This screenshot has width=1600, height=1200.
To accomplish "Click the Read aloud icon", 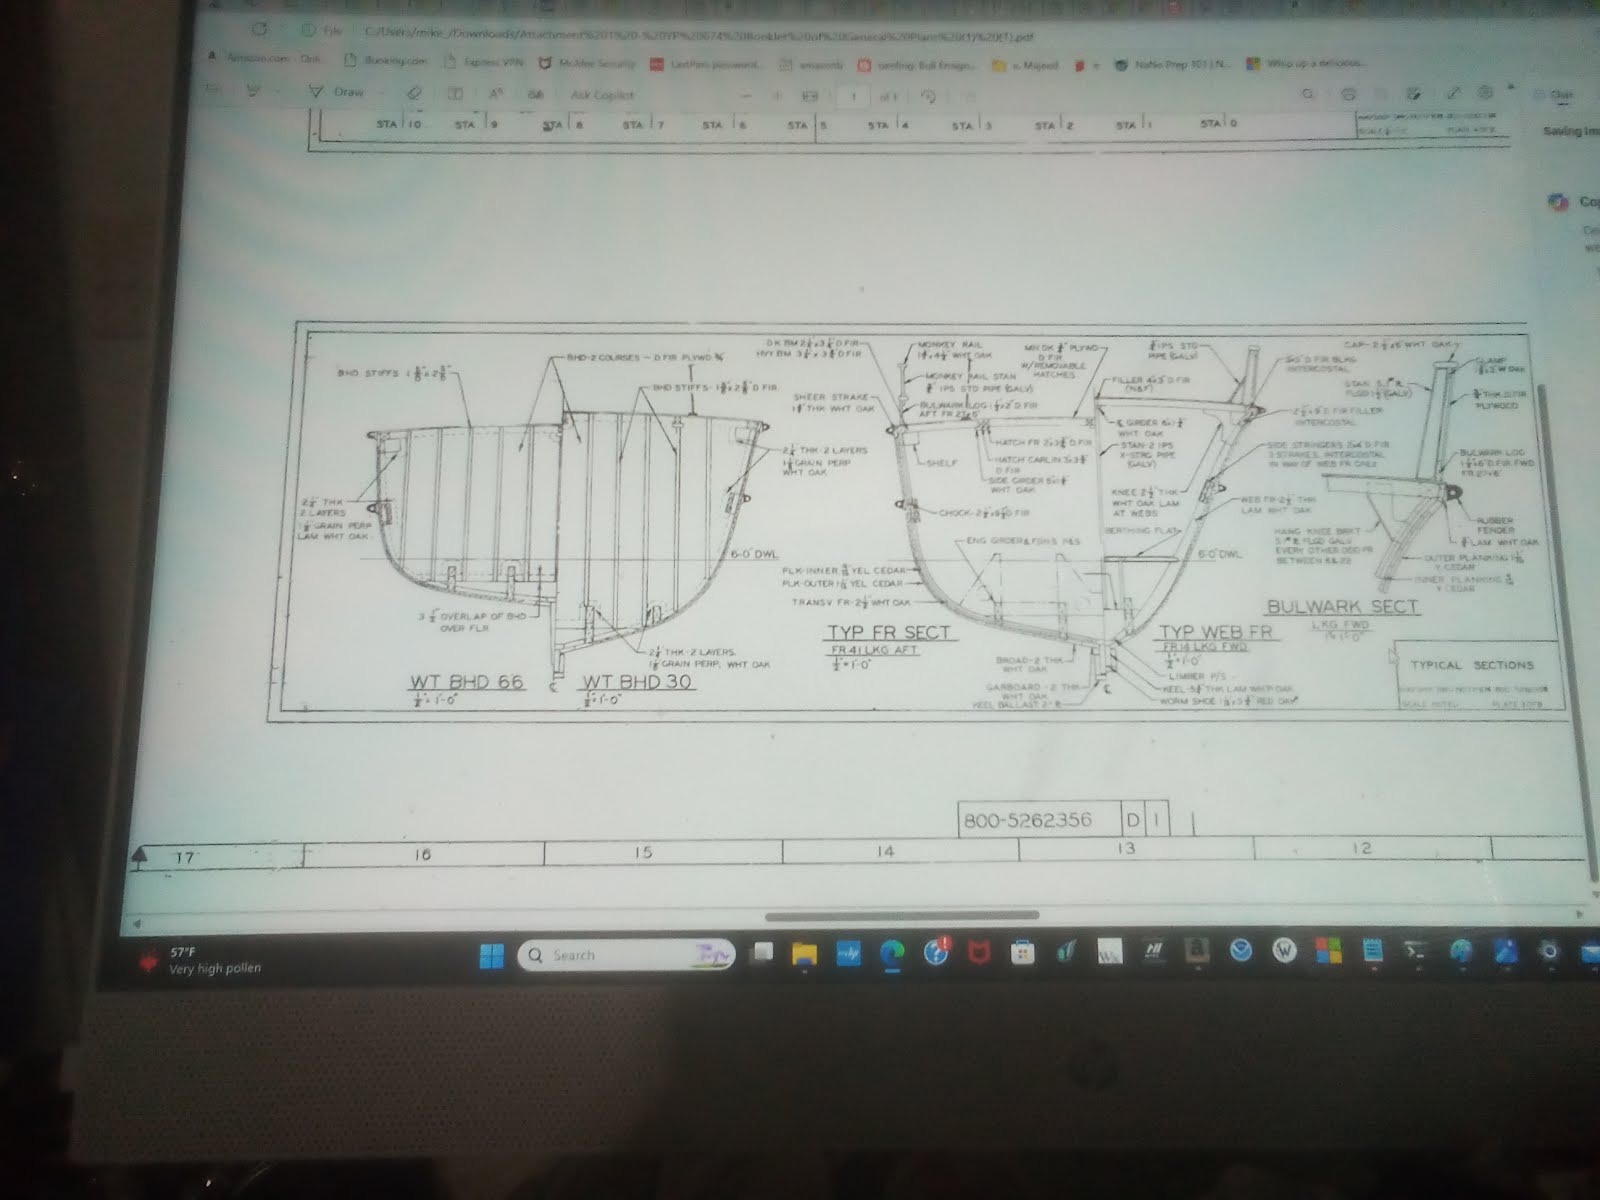I will click(x=495, y=94).
